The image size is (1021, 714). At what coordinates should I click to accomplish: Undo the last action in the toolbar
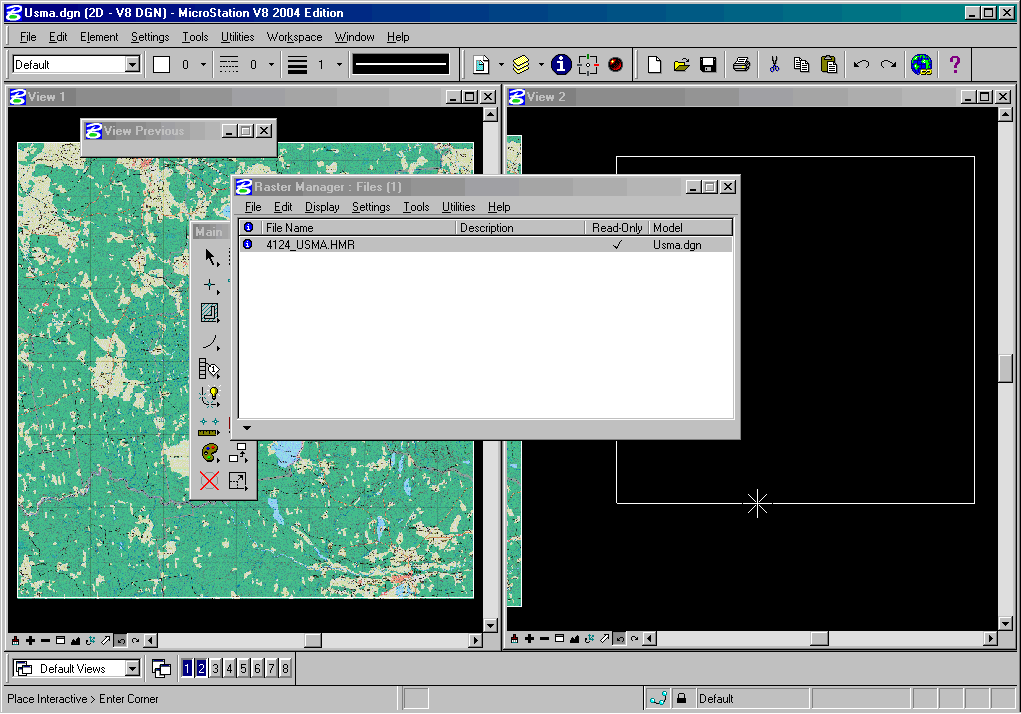click(861, 64)
